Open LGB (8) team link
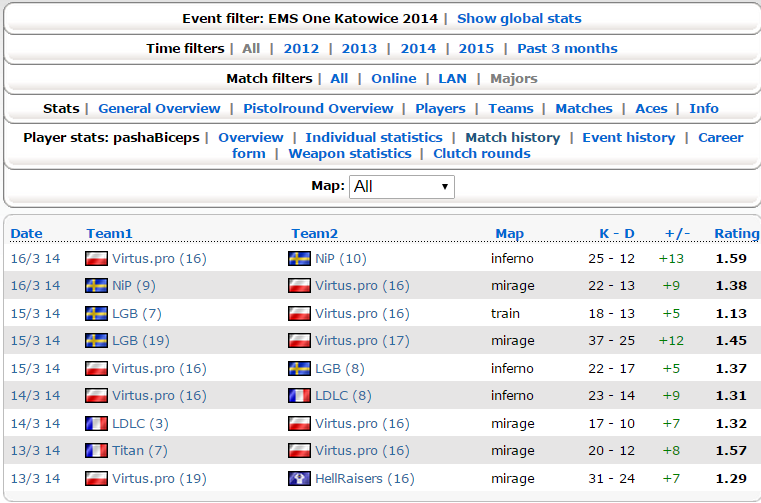 coord(340,369)
